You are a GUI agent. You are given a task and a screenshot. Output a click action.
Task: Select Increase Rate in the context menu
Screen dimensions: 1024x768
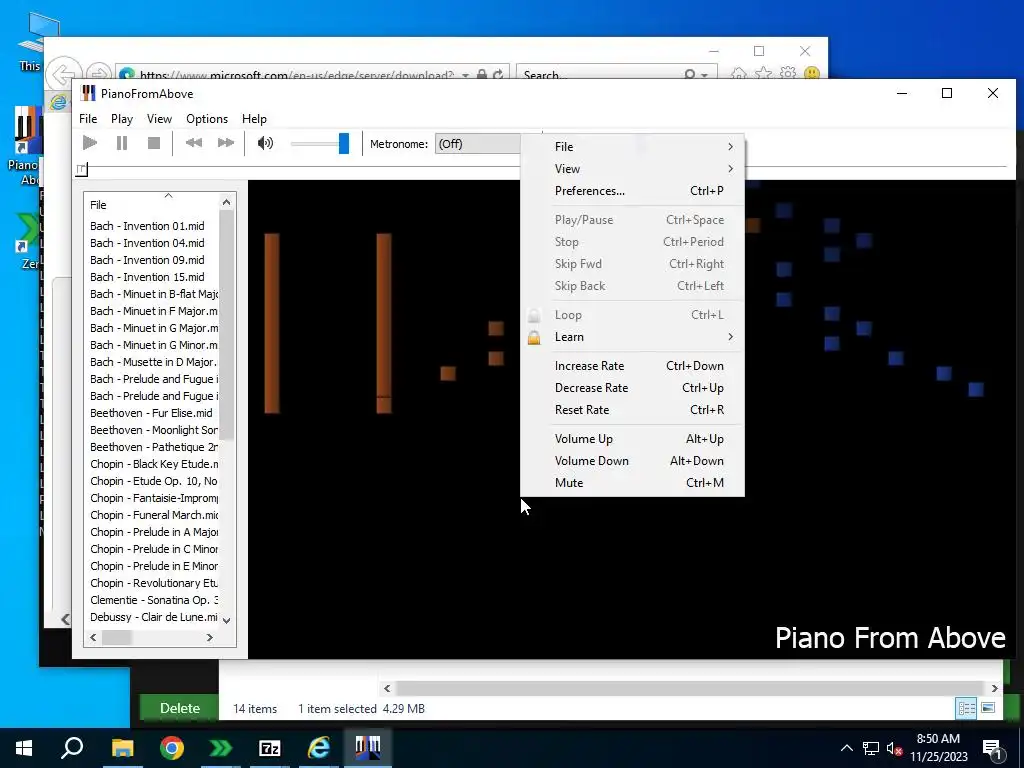(x=632, y=366)
